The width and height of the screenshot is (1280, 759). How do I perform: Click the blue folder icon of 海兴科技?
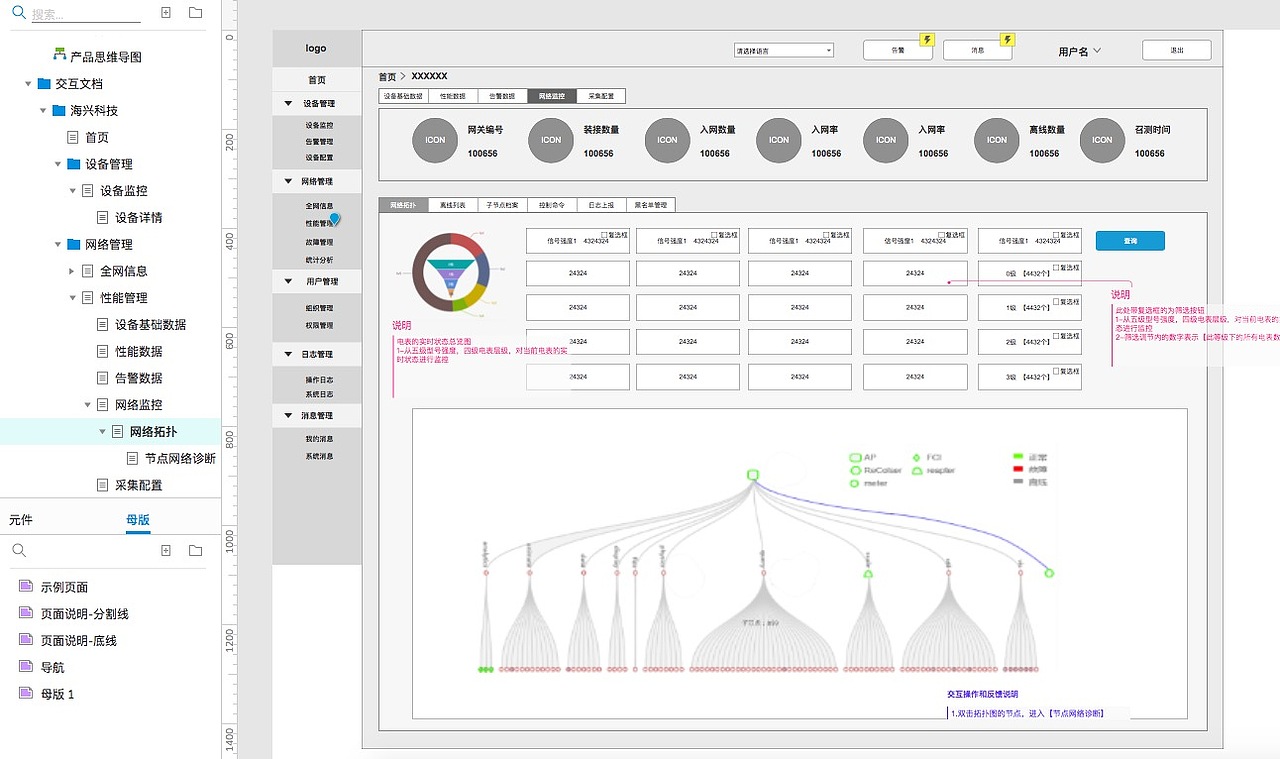pyautogui.click(x=59, y=111)
